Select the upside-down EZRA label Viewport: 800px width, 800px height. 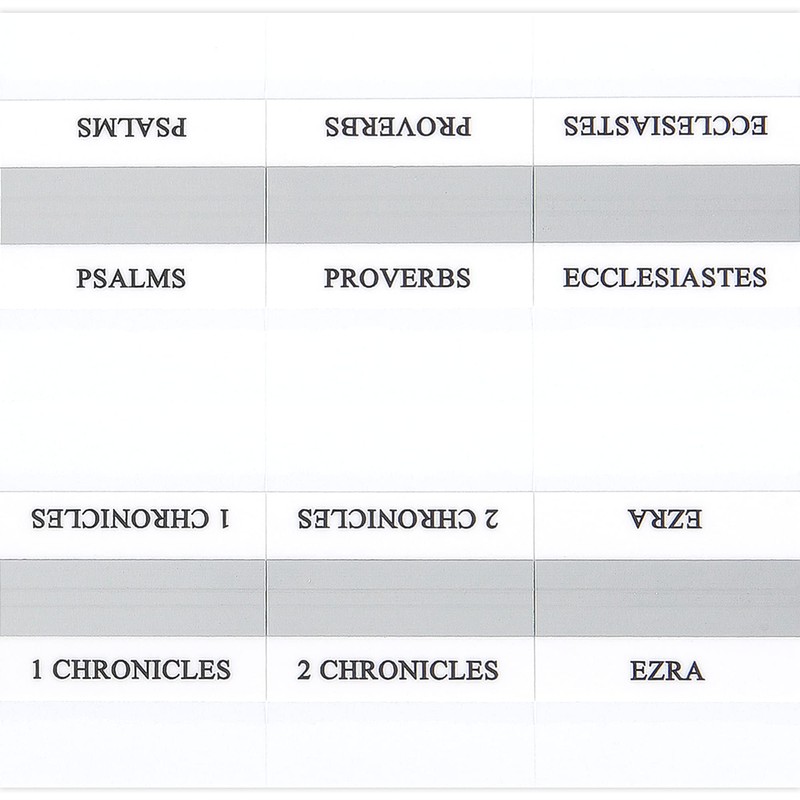[x=666, y=520]
